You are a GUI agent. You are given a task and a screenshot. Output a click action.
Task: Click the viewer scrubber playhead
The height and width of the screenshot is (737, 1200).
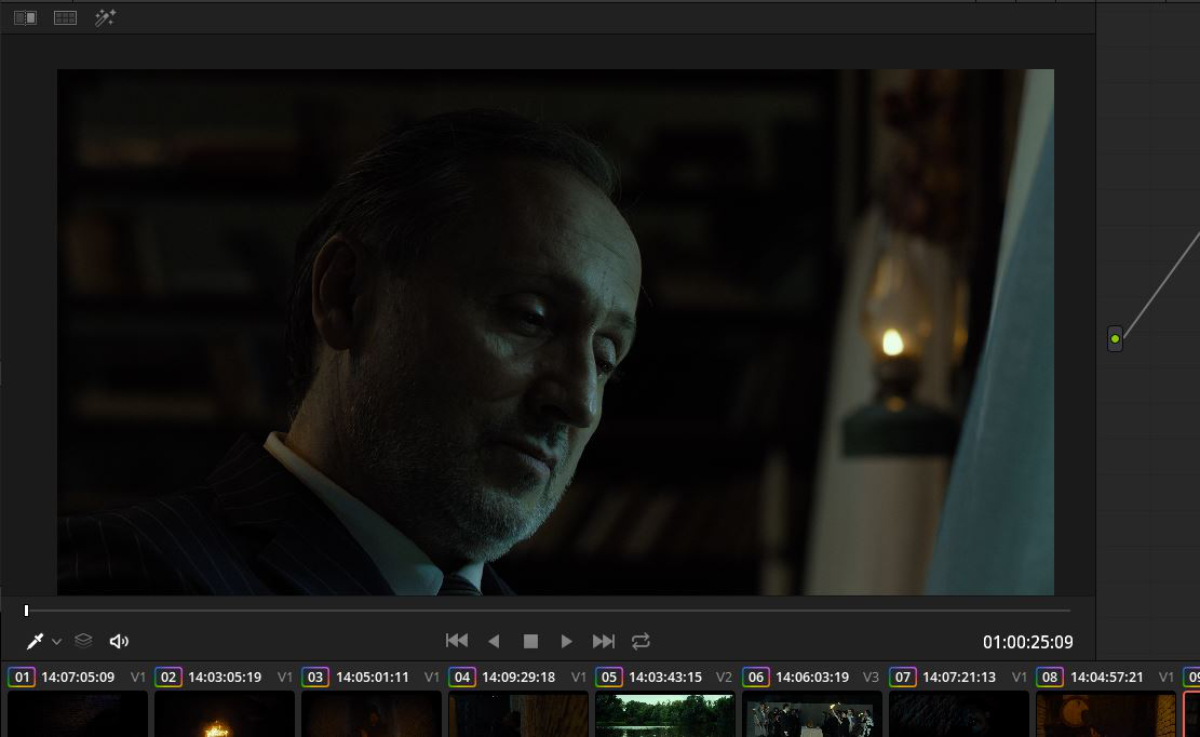coord(26,610)
